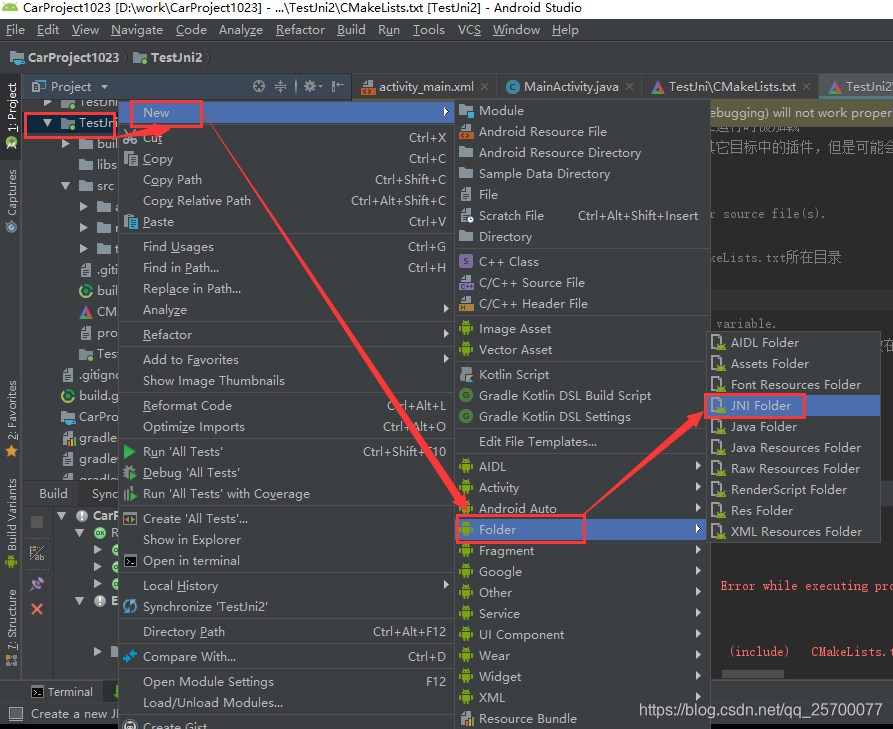Choose Show in Explorer

(x=286, y=539)
